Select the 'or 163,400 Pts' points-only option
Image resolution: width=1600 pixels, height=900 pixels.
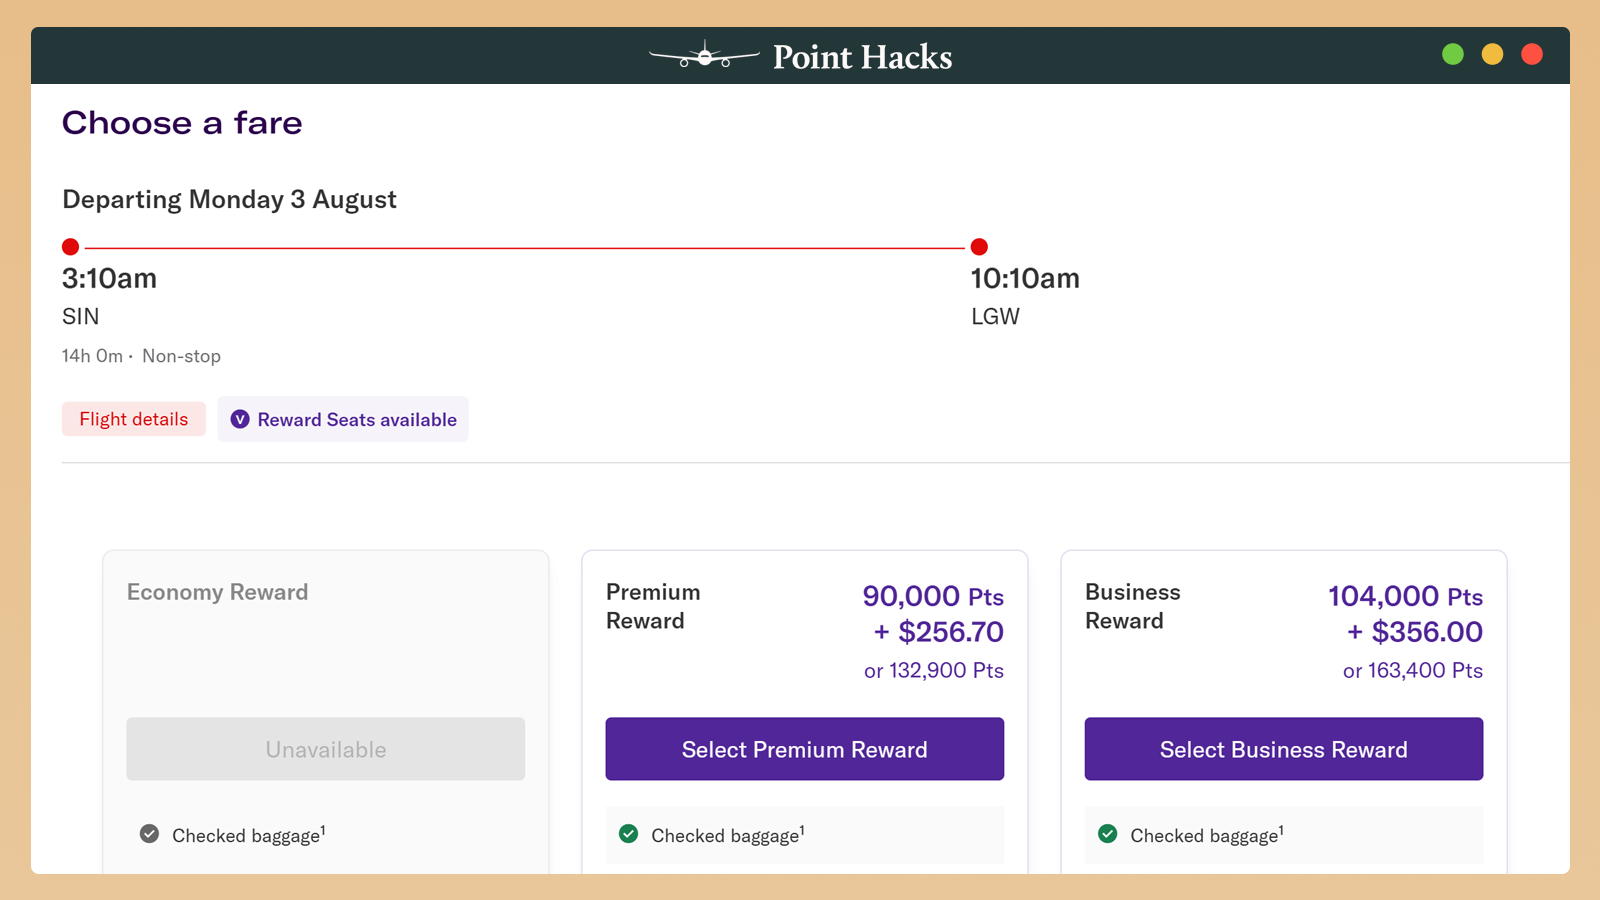pyautogui.click(x=1412, y=670)
